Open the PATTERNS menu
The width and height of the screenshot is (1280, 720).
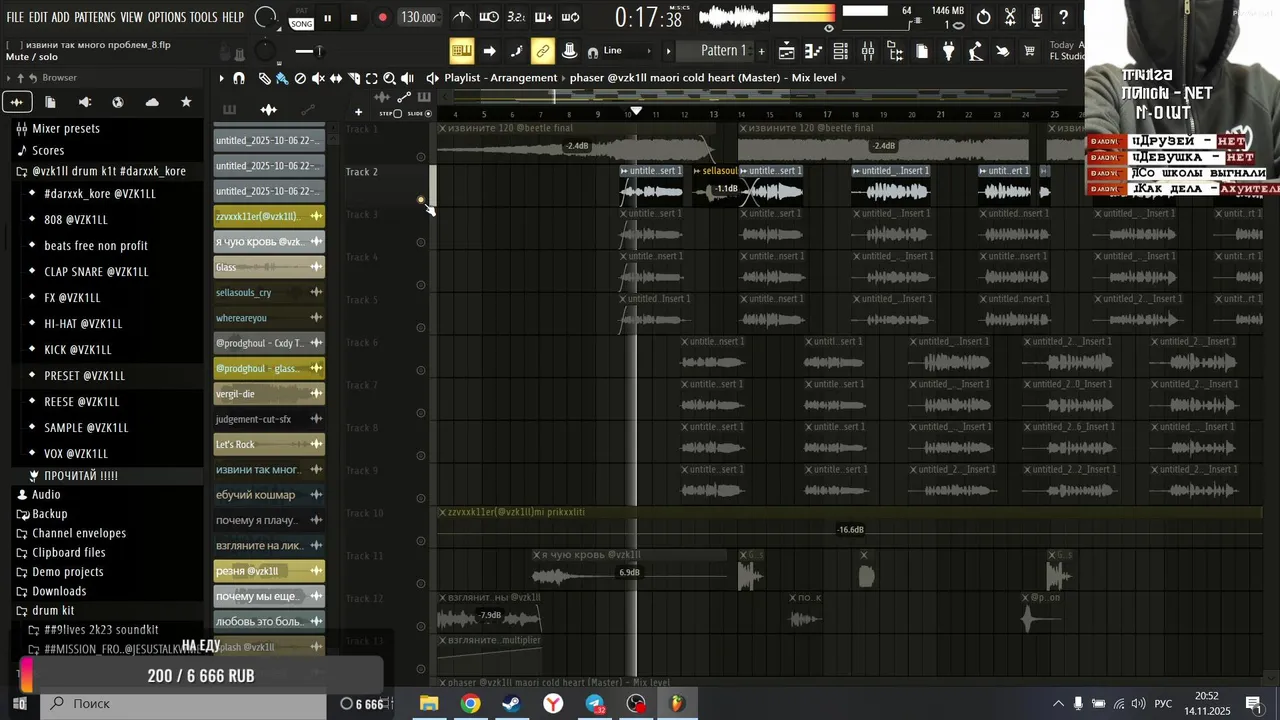click(x=95, y=17)
